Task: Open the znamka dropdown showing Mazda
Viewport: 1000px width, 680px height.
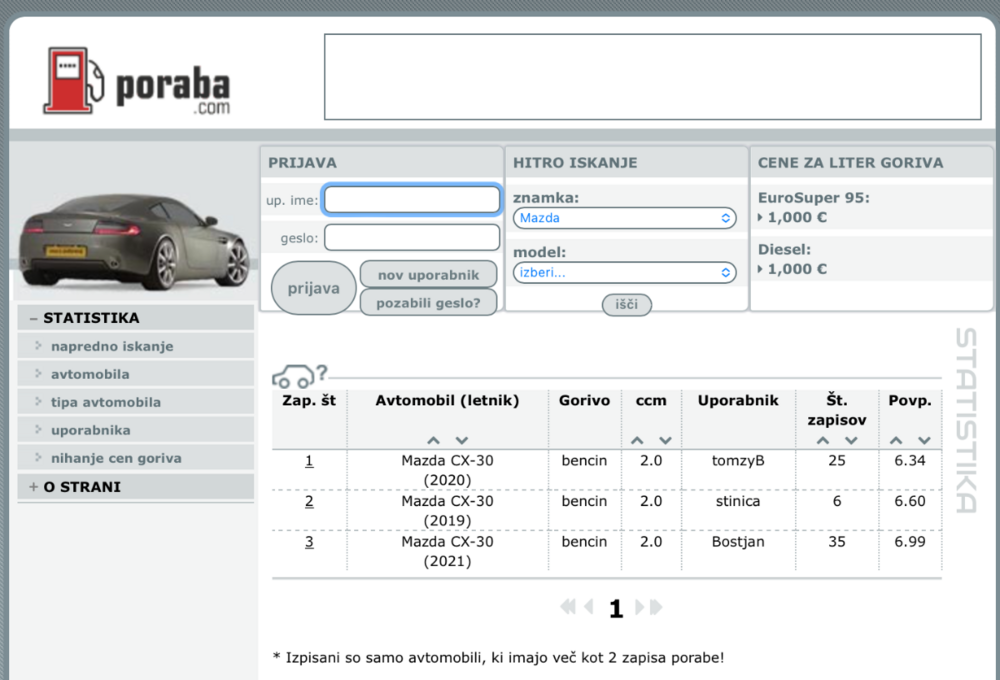Action: pyautogui.click(x=625, y=218)
